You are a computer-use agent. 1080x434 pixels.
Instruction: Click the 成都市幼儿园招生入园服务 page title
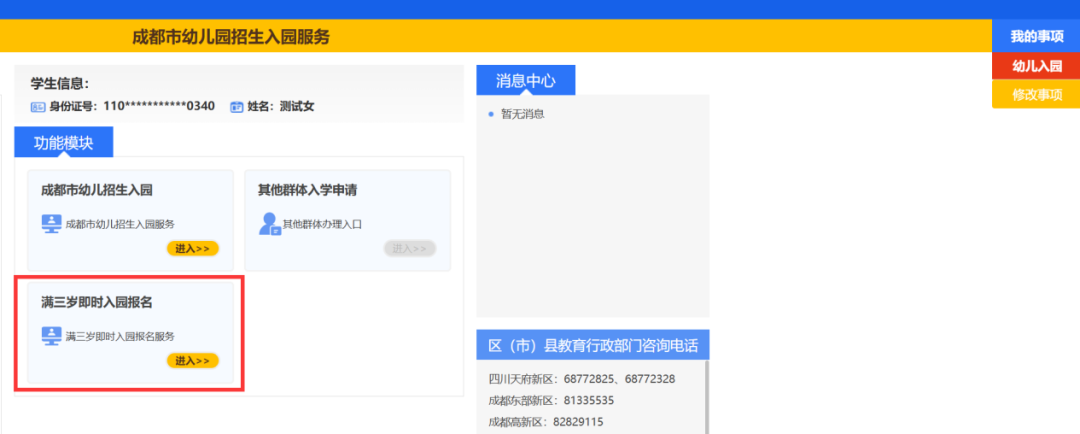pos(231,37)
